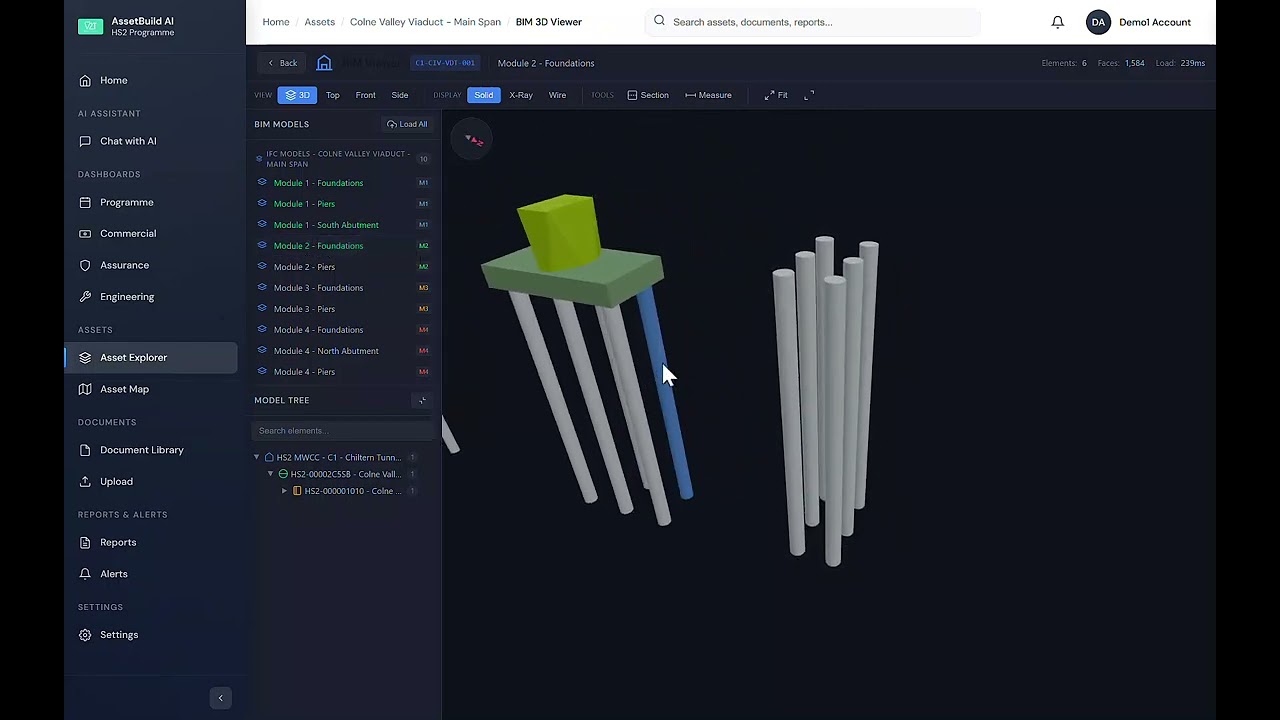Switch to 3D view mode
Screen dimensions: 1280x720
[297, 95]
